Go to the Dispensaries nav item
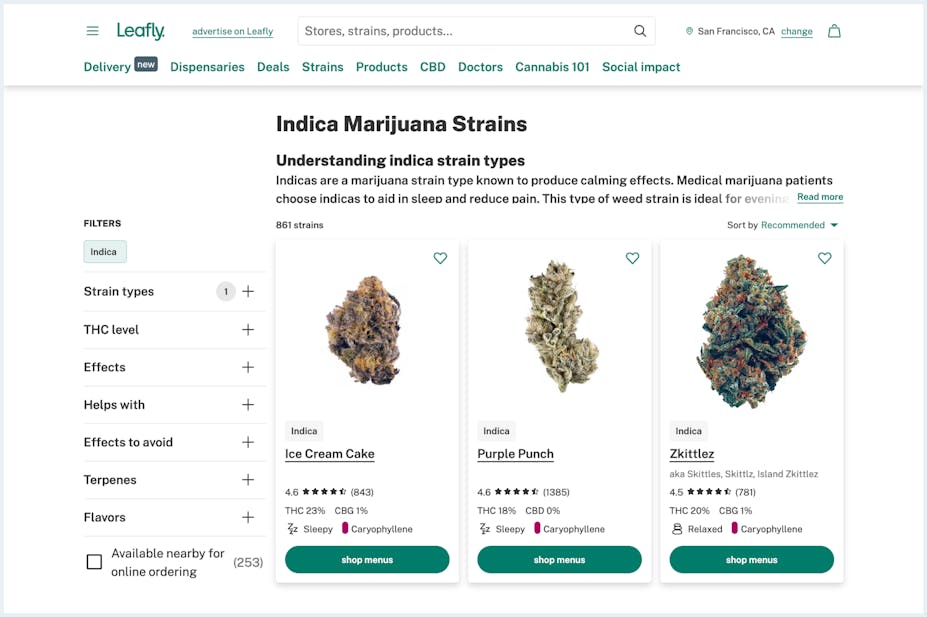The image size is (927, 617). click(207, 67)
